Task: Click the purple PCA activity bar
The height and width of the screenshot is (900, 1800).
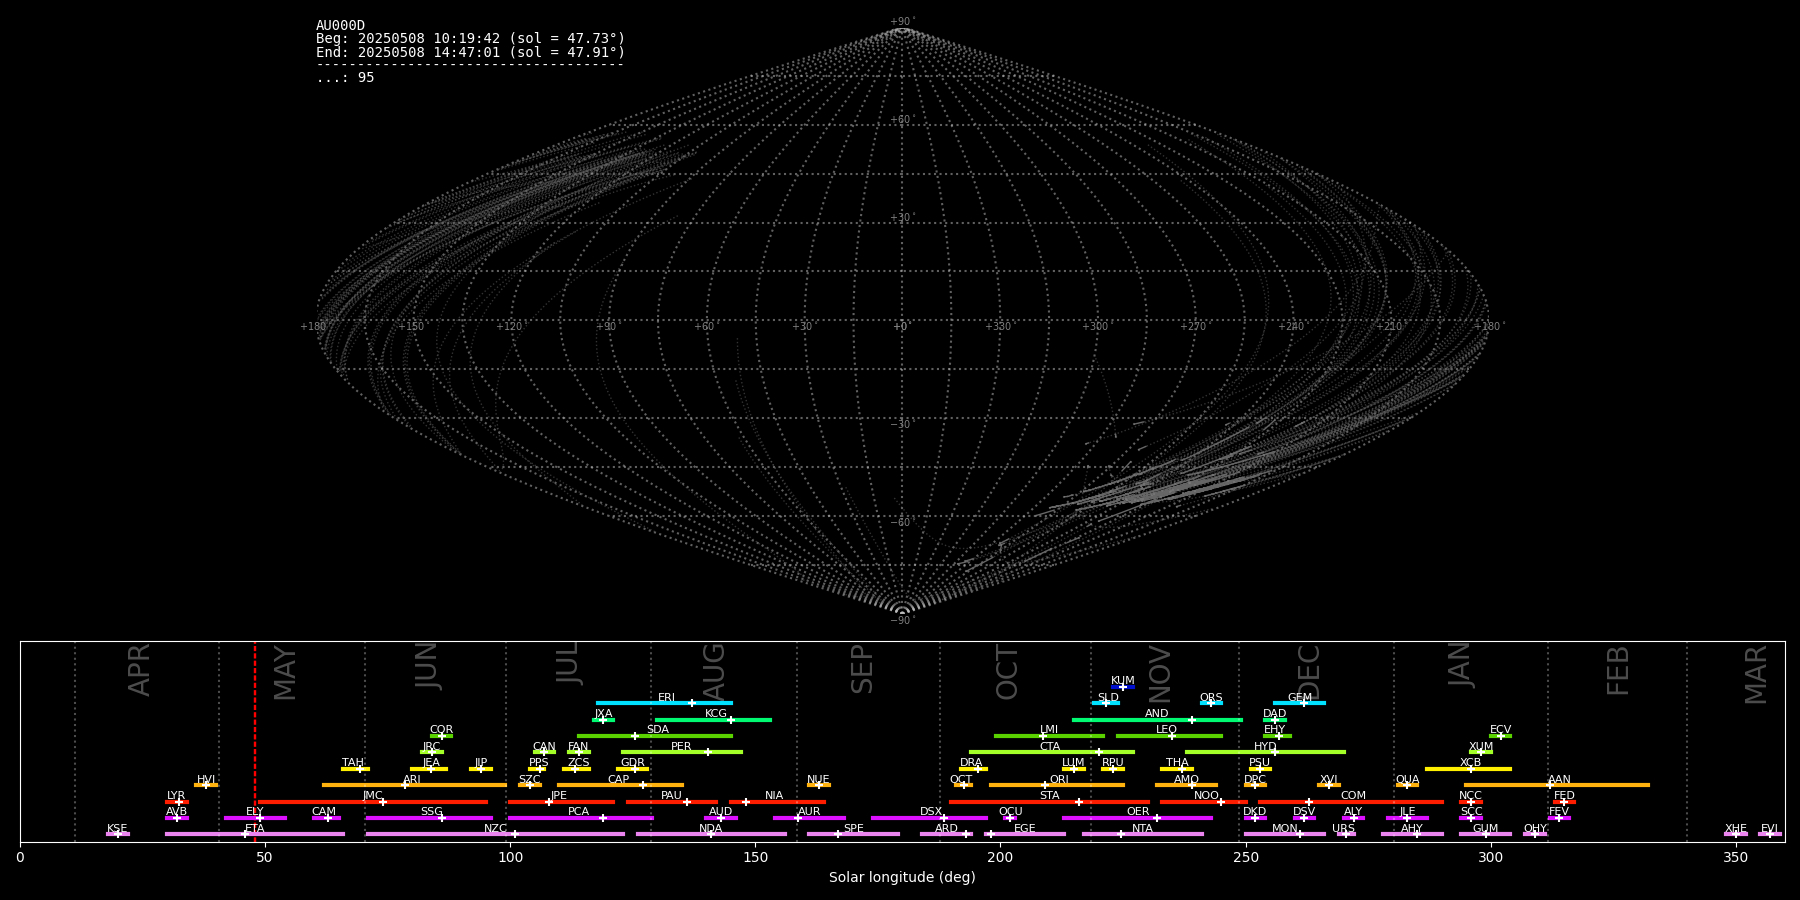Action: (x=580, y=818)
